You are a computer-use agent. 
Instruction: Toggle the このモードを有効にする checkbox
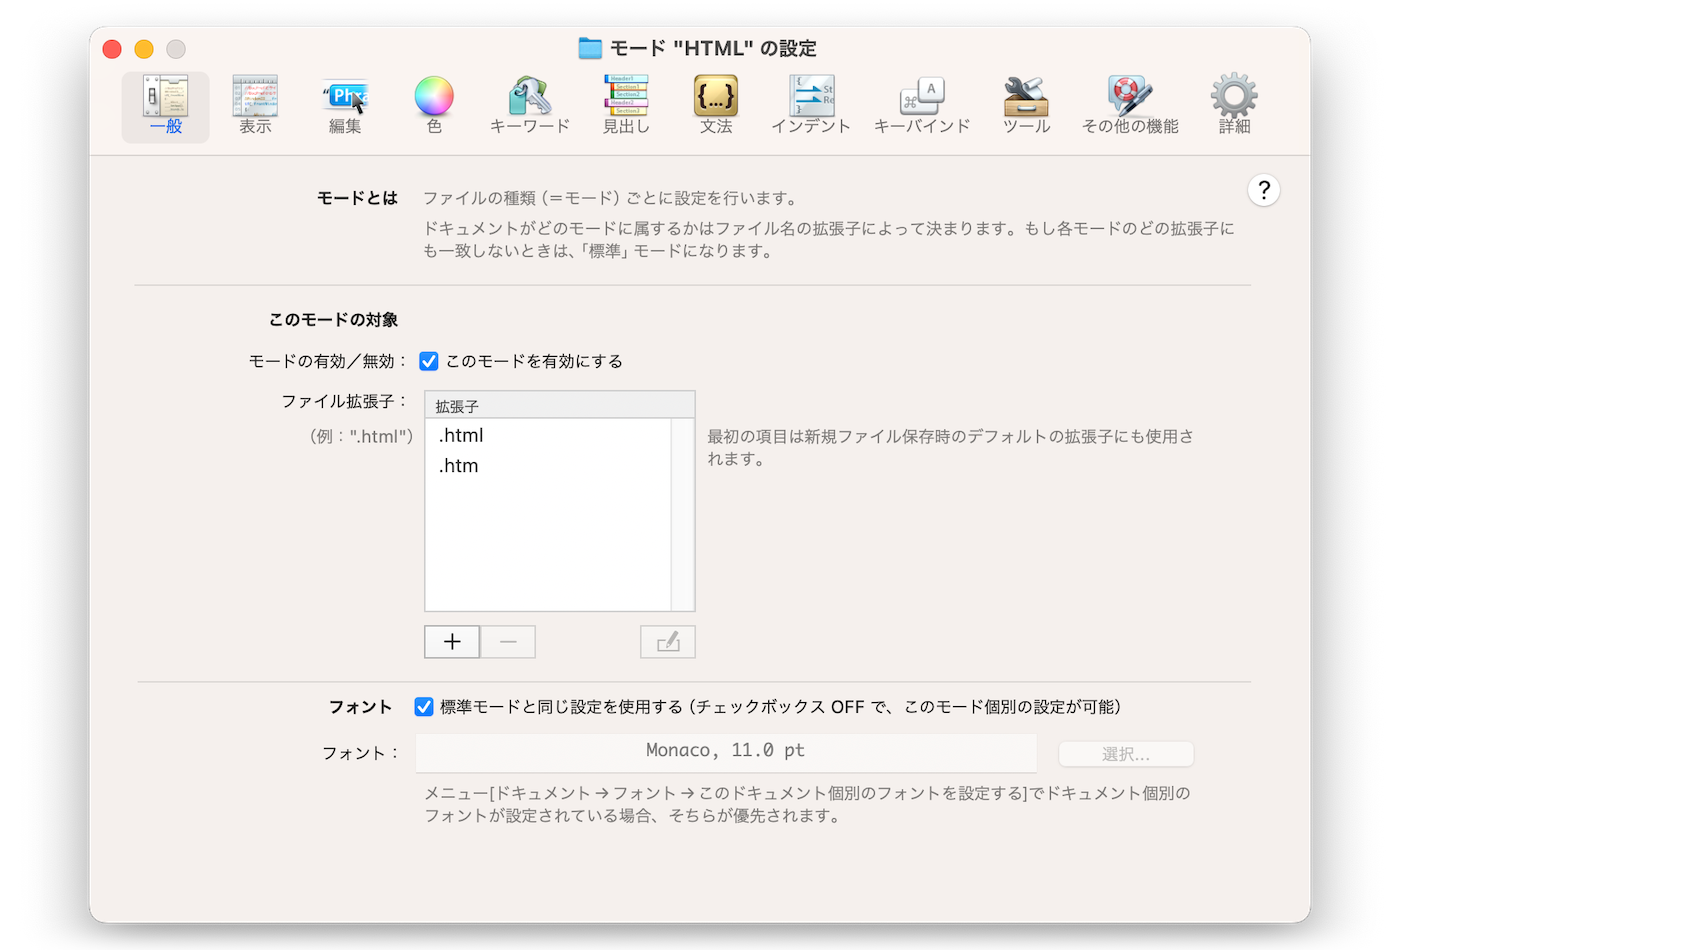click(429, 361)
